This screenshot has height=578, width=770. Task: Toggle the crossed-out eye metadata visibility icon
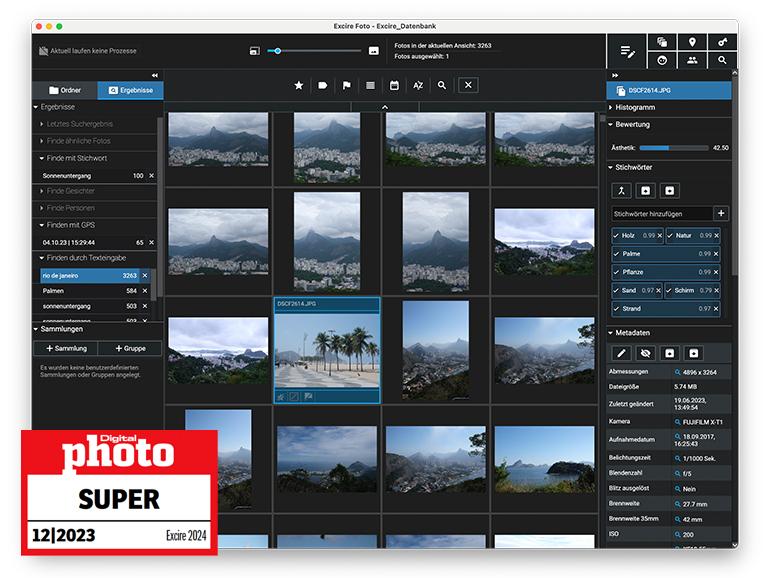point(645,353)
